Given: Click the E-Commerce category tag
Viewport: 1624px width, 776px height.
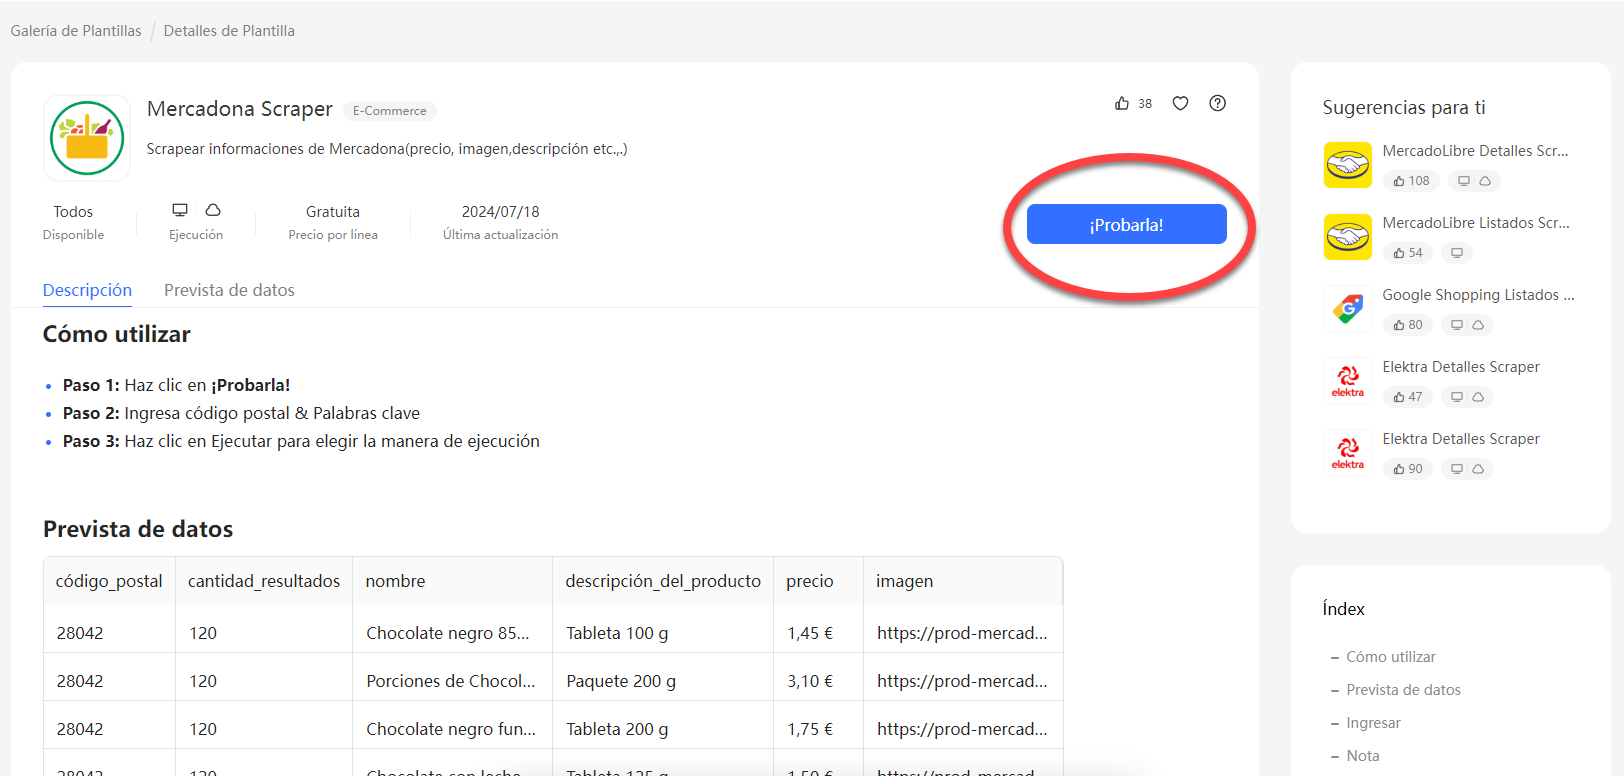Looking at the screenshot, I should pyautogui.click(x=390, y=111).
